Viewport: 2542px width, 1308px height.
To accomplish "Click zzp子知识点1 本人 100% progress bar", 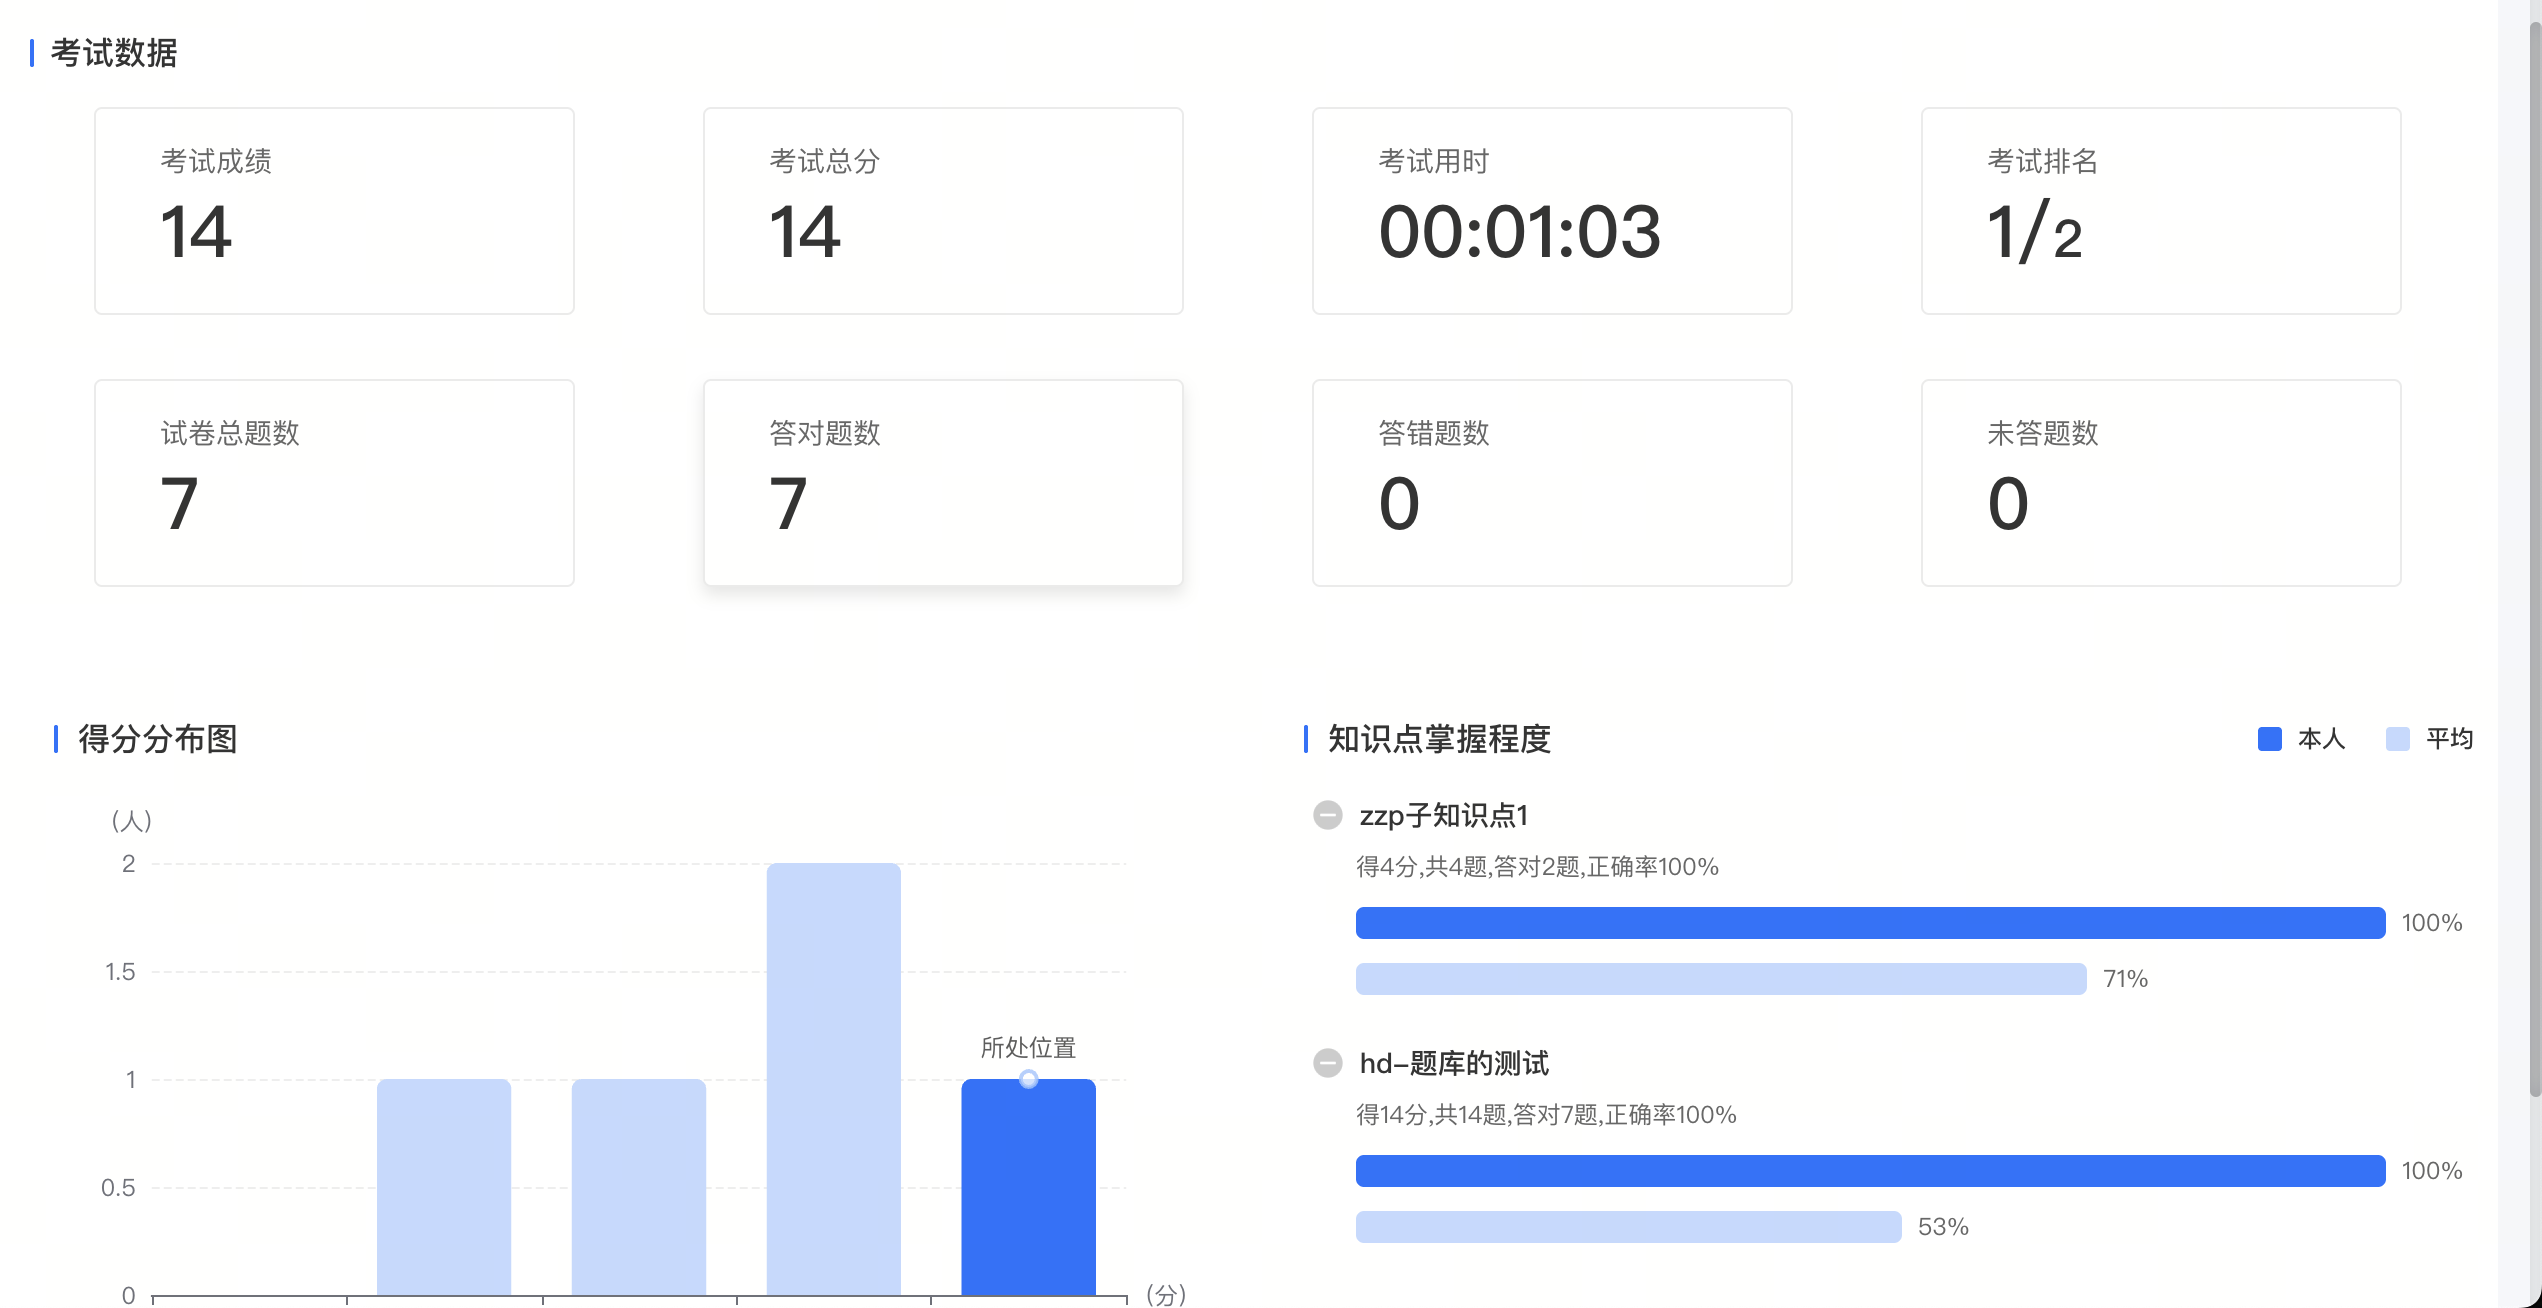I will (1870, 923).
